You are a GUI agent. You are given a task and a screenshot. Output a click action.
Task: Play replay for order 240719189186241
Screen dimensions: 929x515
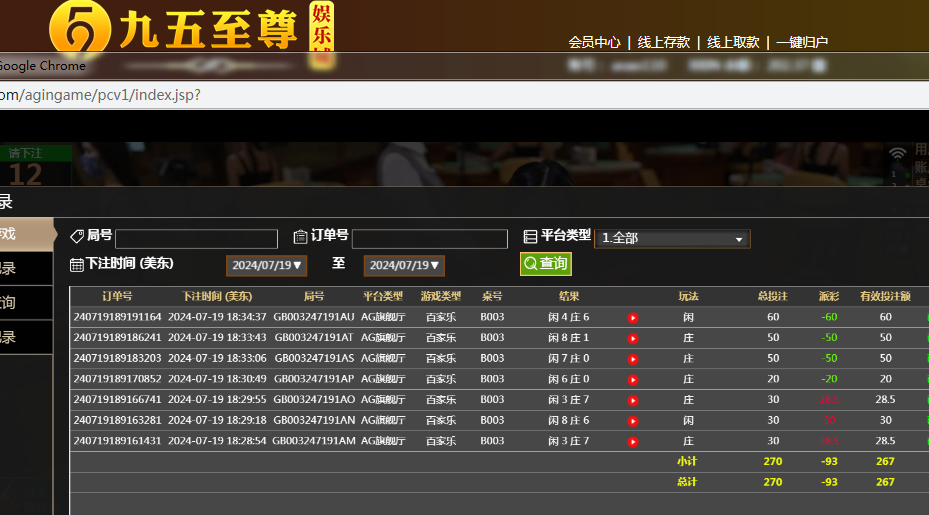point(632,339)
